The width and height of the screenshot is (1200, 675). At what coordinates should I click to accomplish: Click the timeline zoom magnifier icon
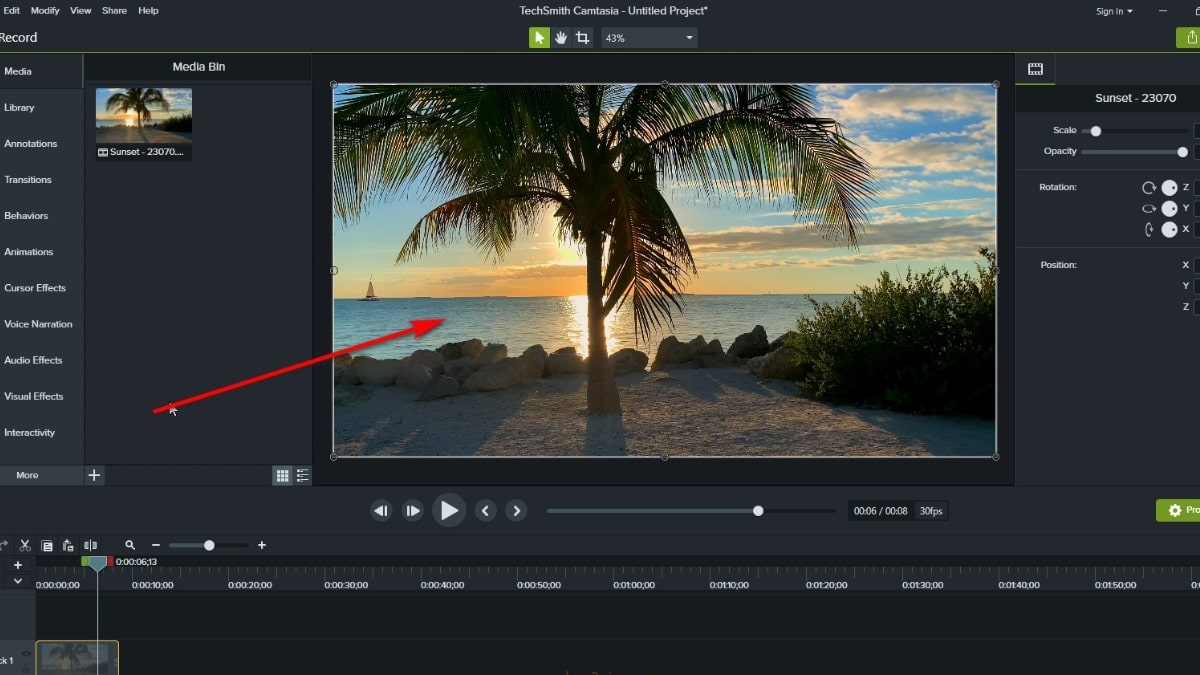click(130, 545)
